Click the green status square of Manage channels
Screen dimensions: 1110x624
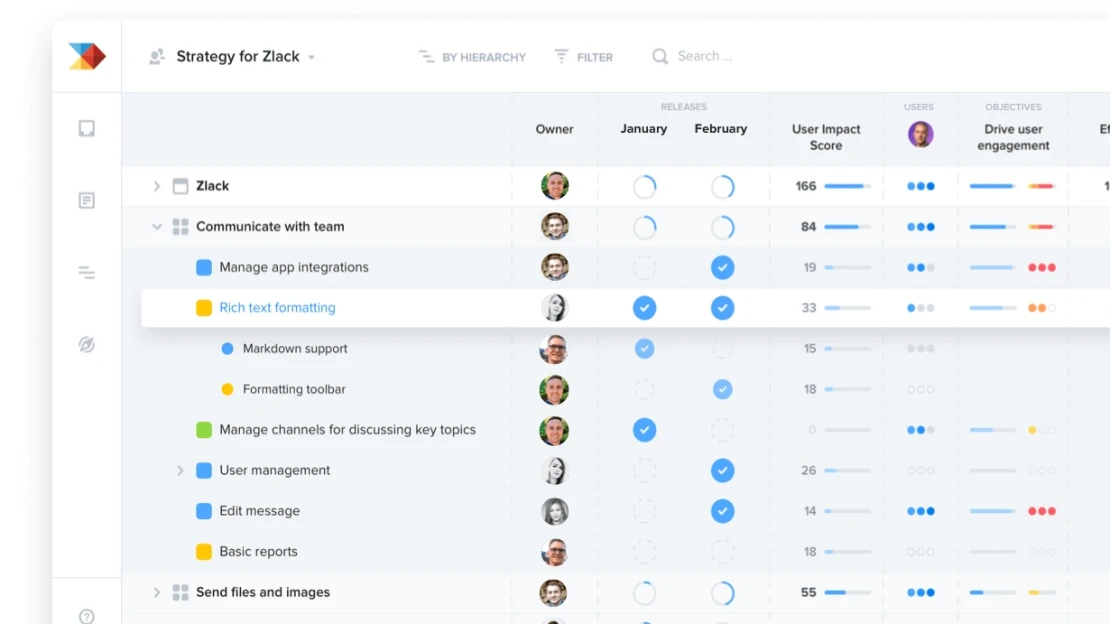[204, 429]
